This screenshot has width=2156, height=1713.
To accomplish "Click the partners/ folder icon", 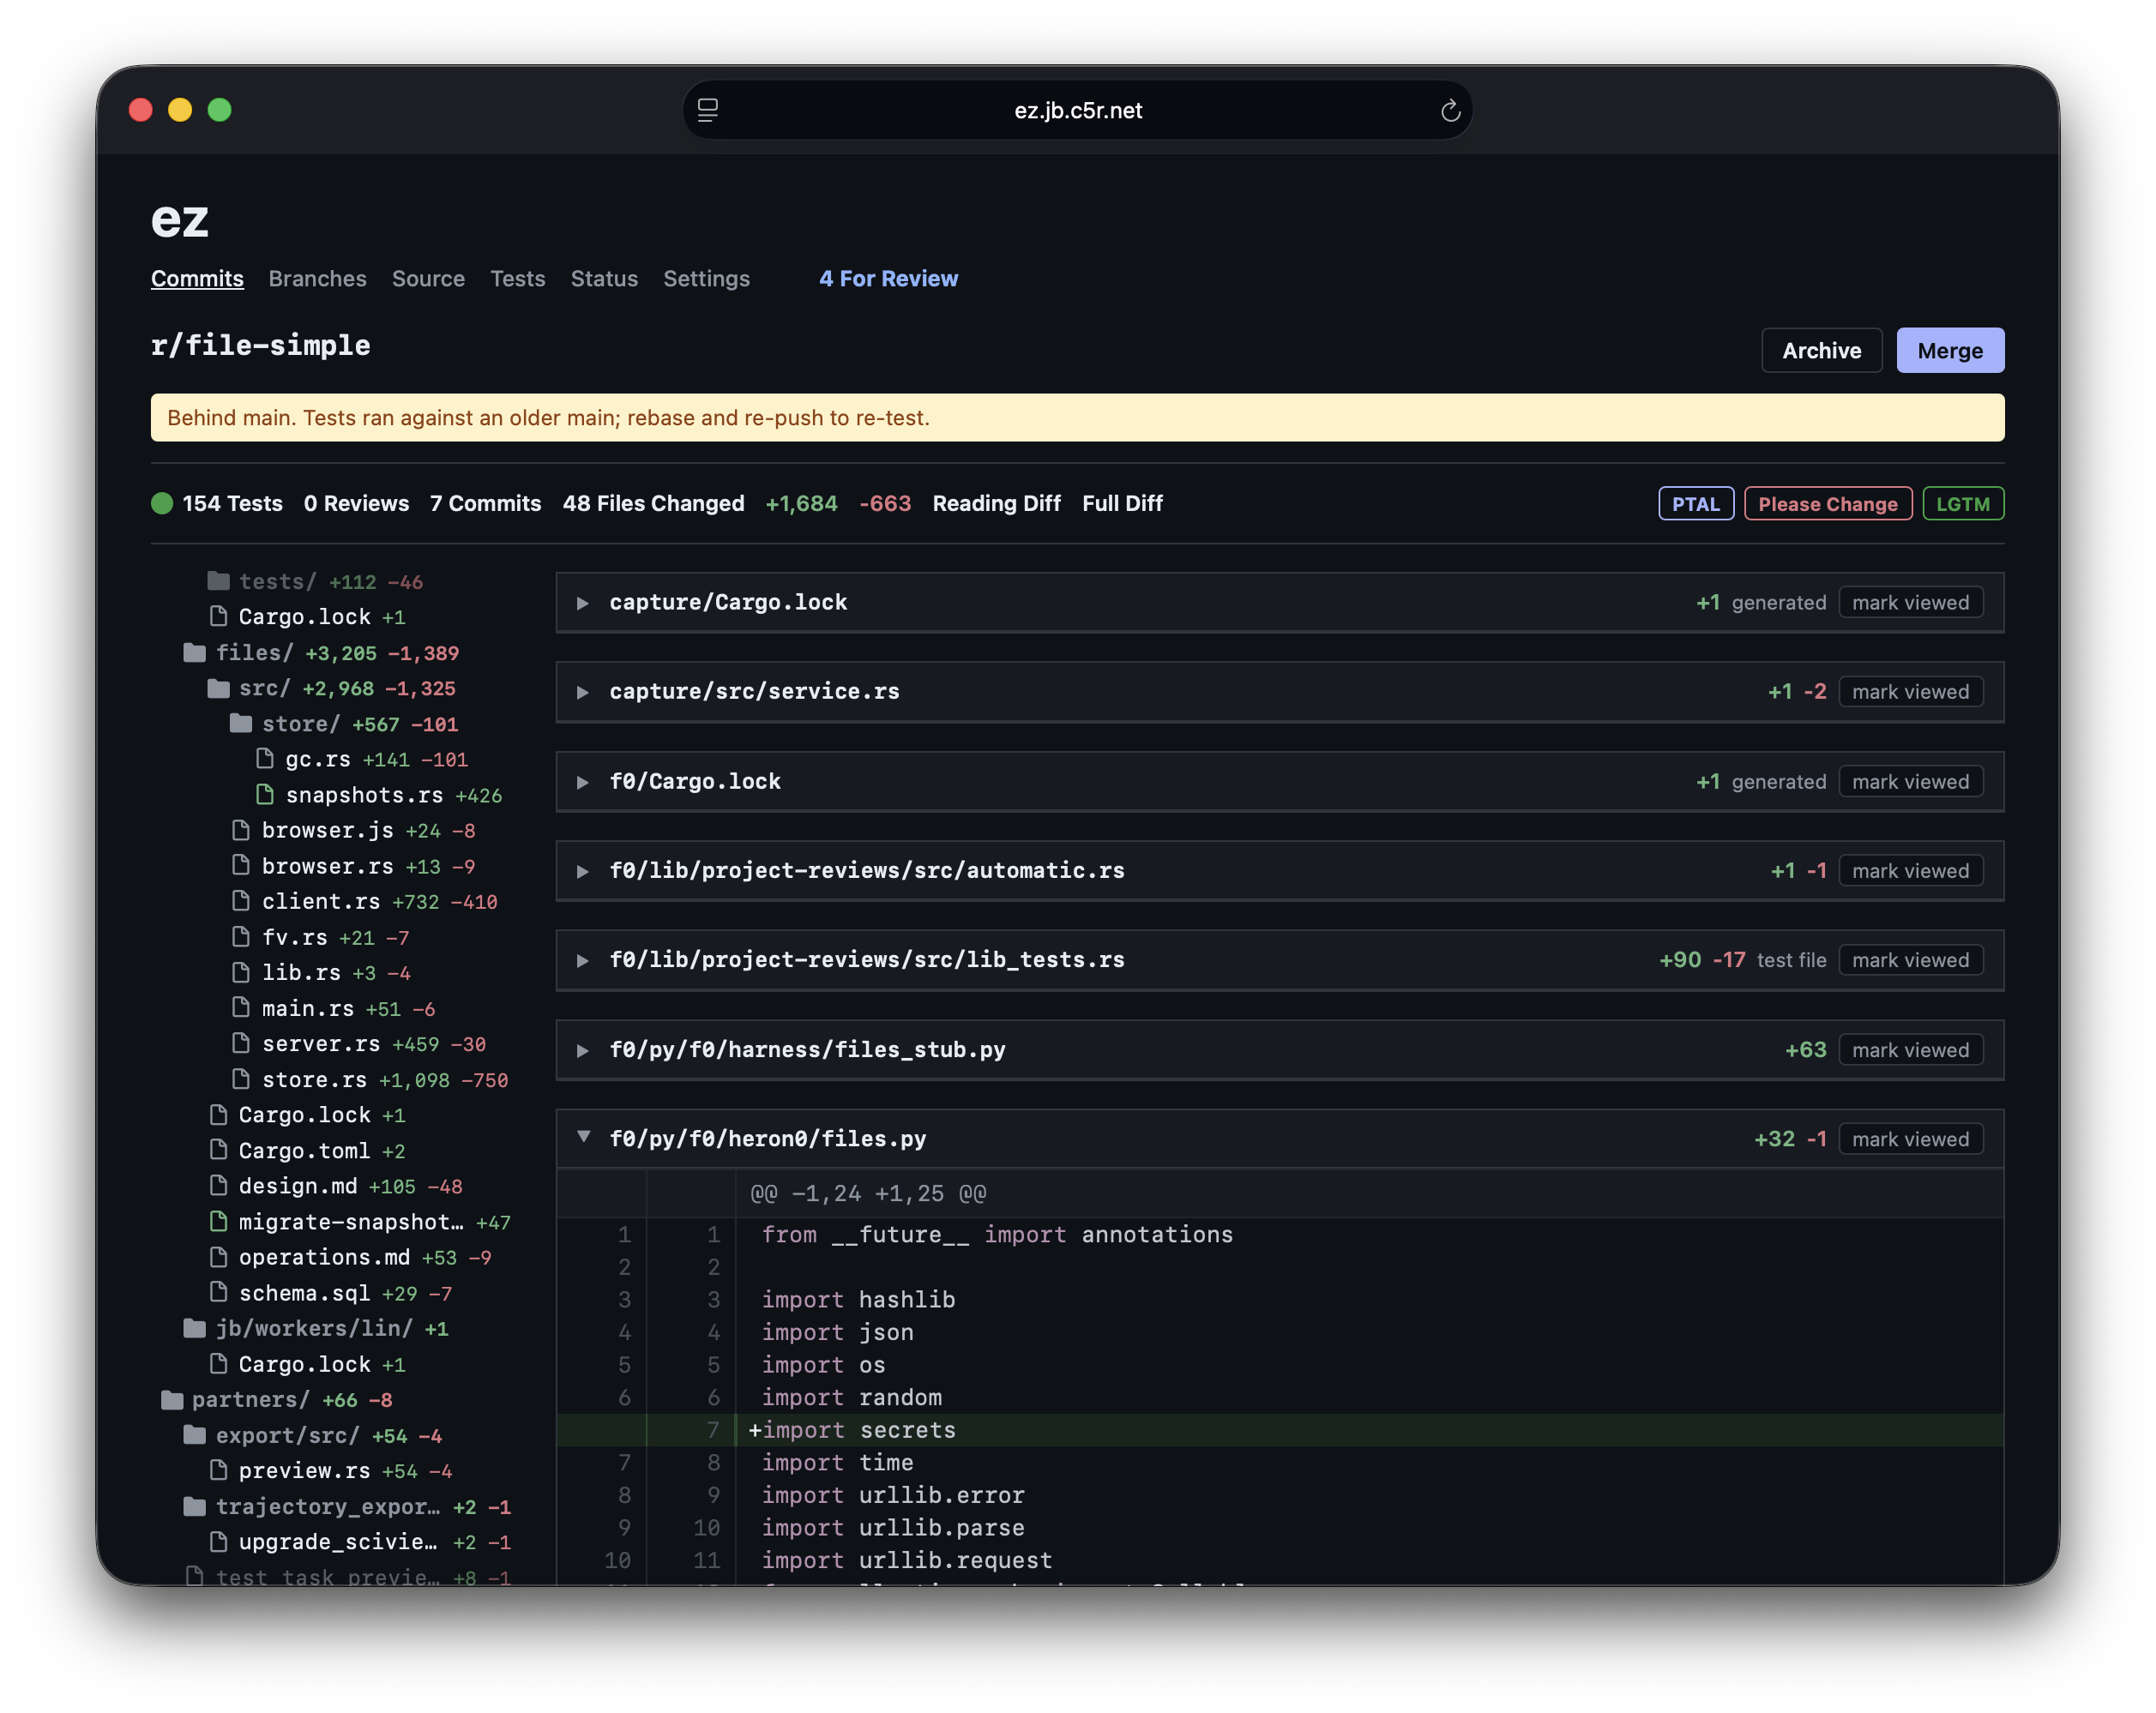I will 172,1399.
